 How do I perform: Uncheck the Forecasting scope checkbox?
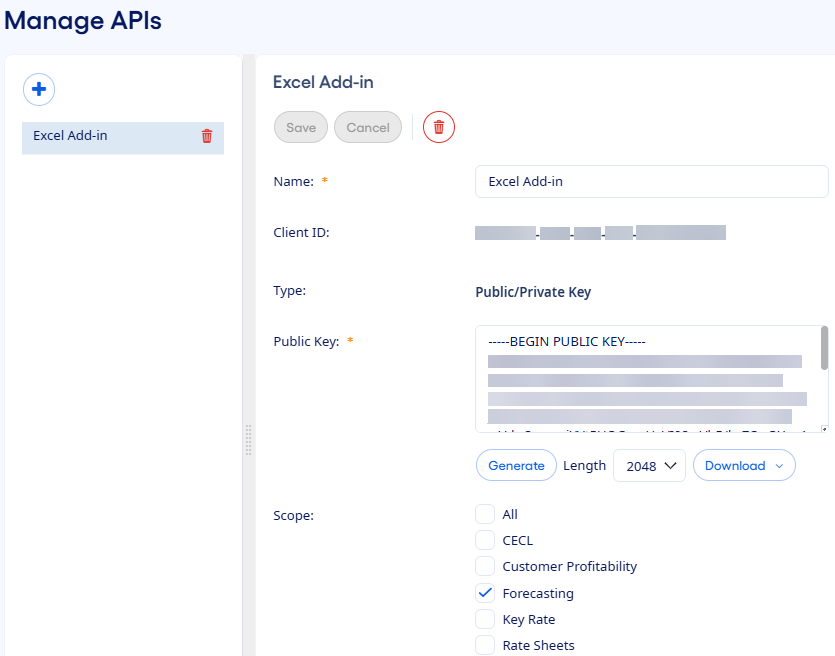point(485,593)
